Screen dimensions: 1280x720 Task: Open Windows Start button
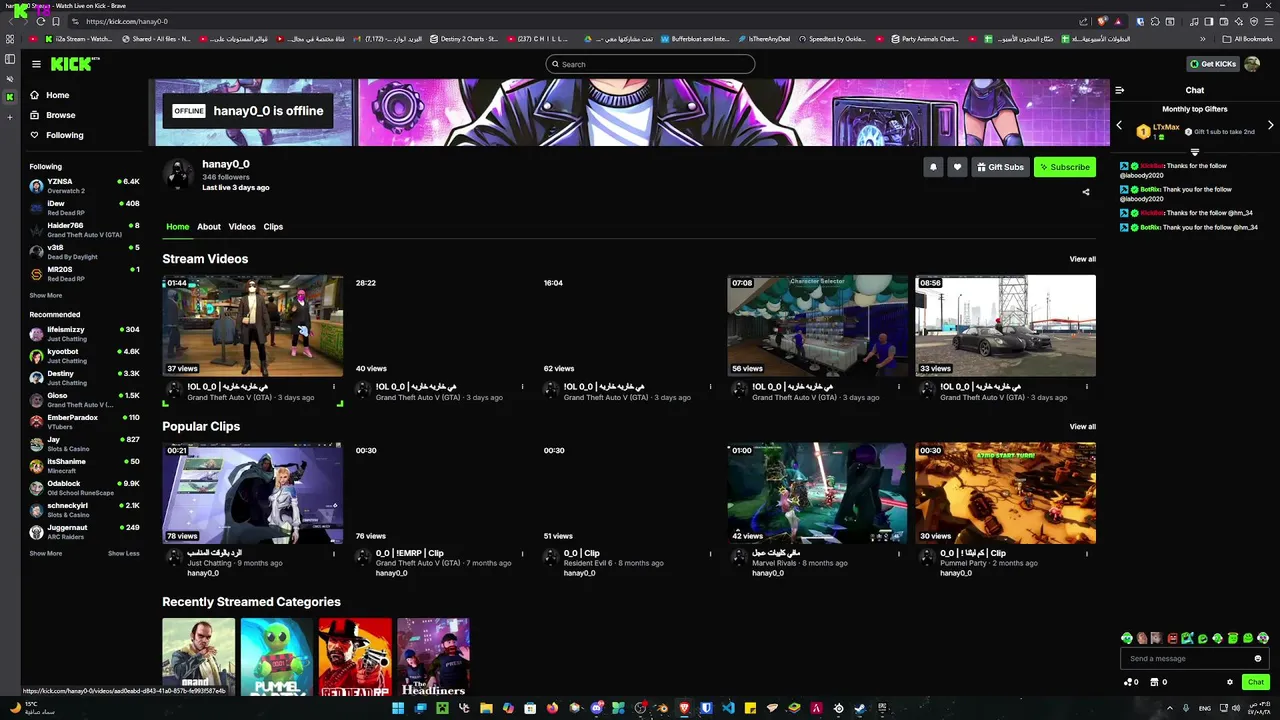[398, 708]
